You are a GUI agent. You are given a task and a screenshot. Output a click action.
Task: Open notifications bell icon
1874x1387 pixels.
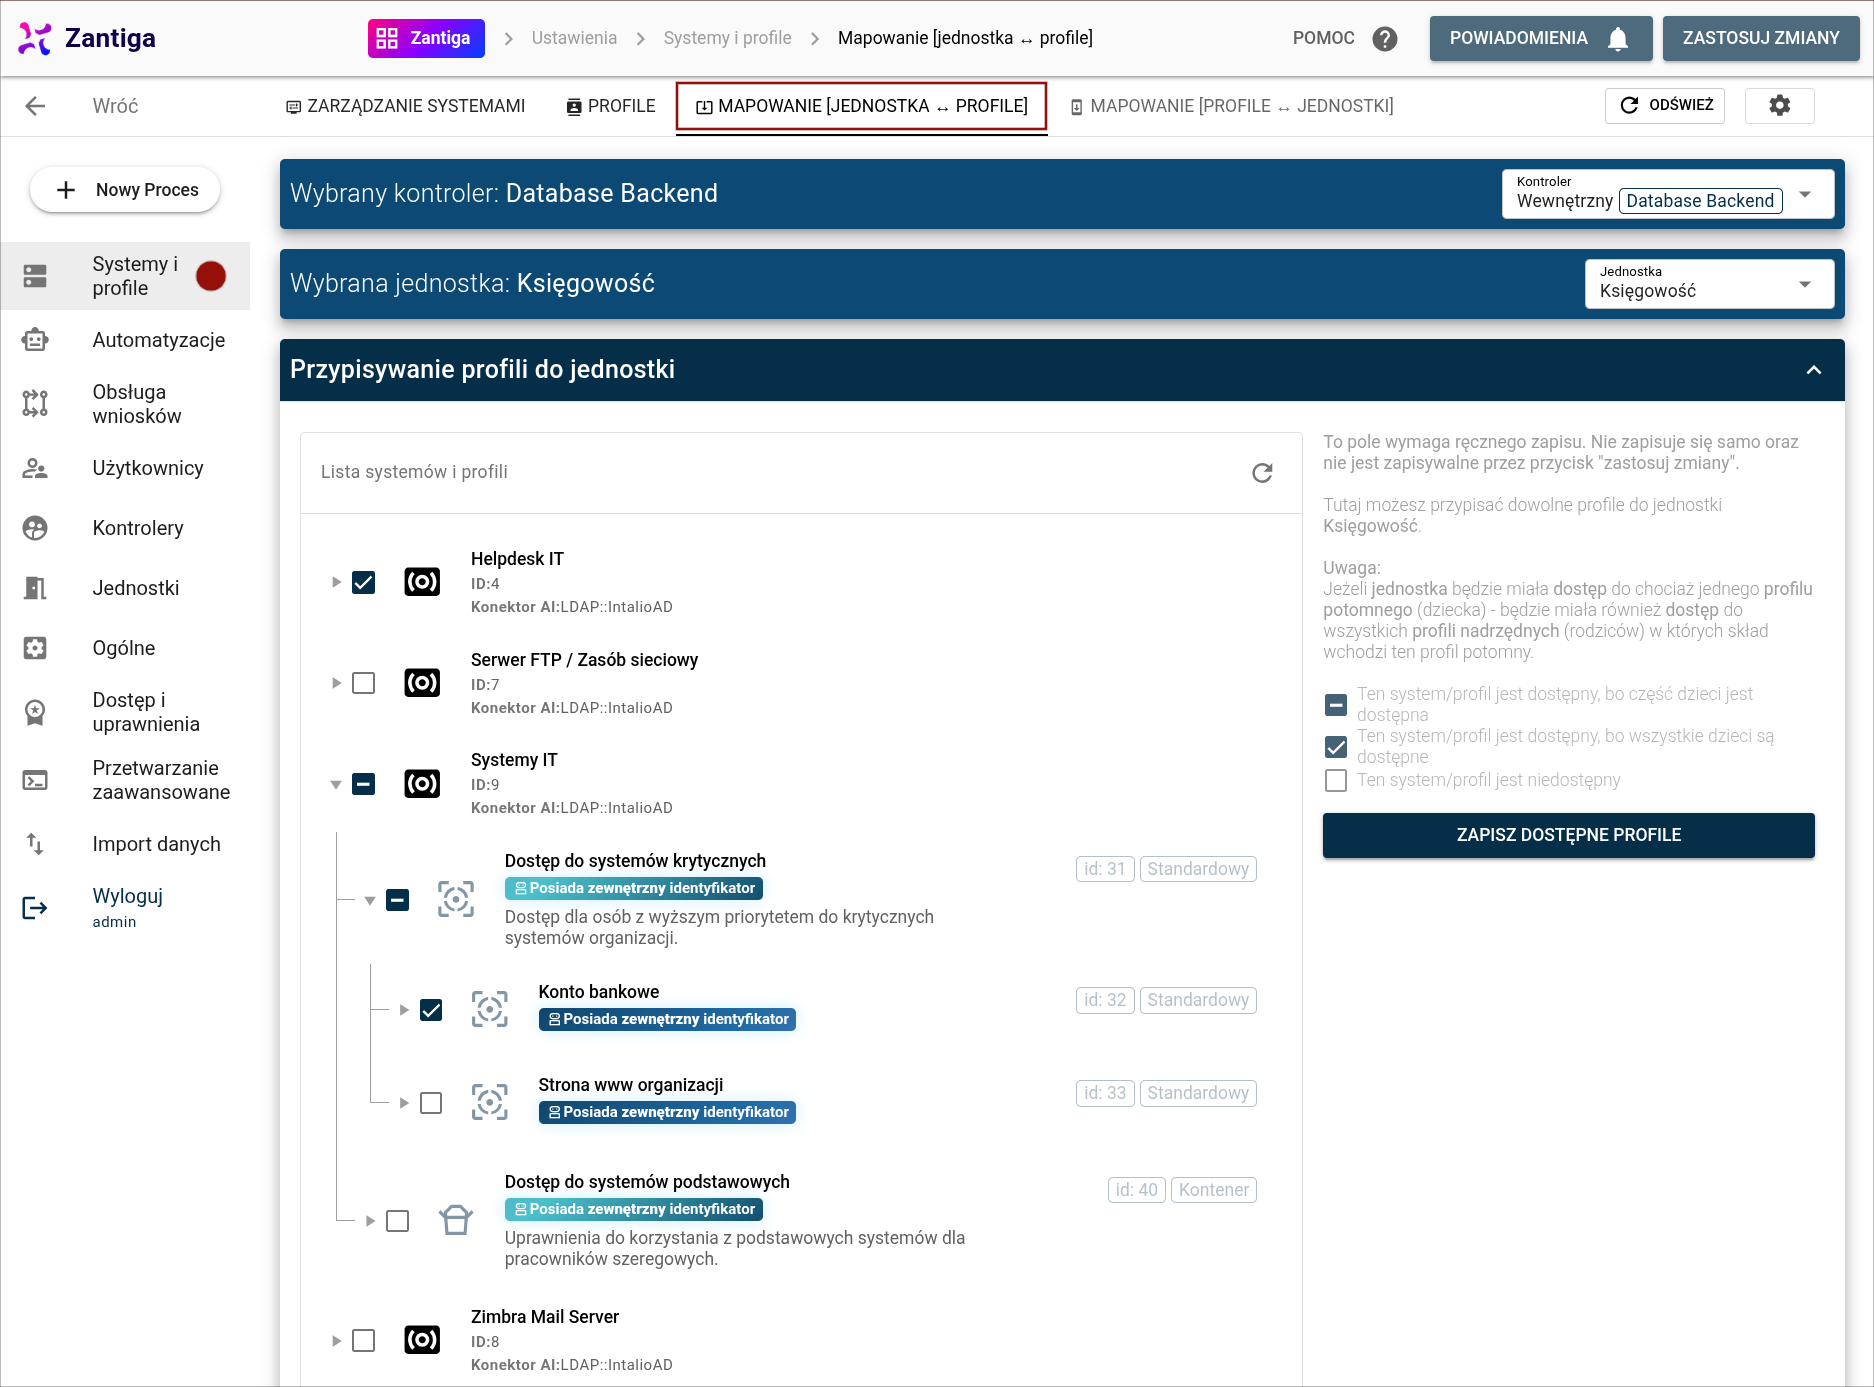tap(1617, 39)
